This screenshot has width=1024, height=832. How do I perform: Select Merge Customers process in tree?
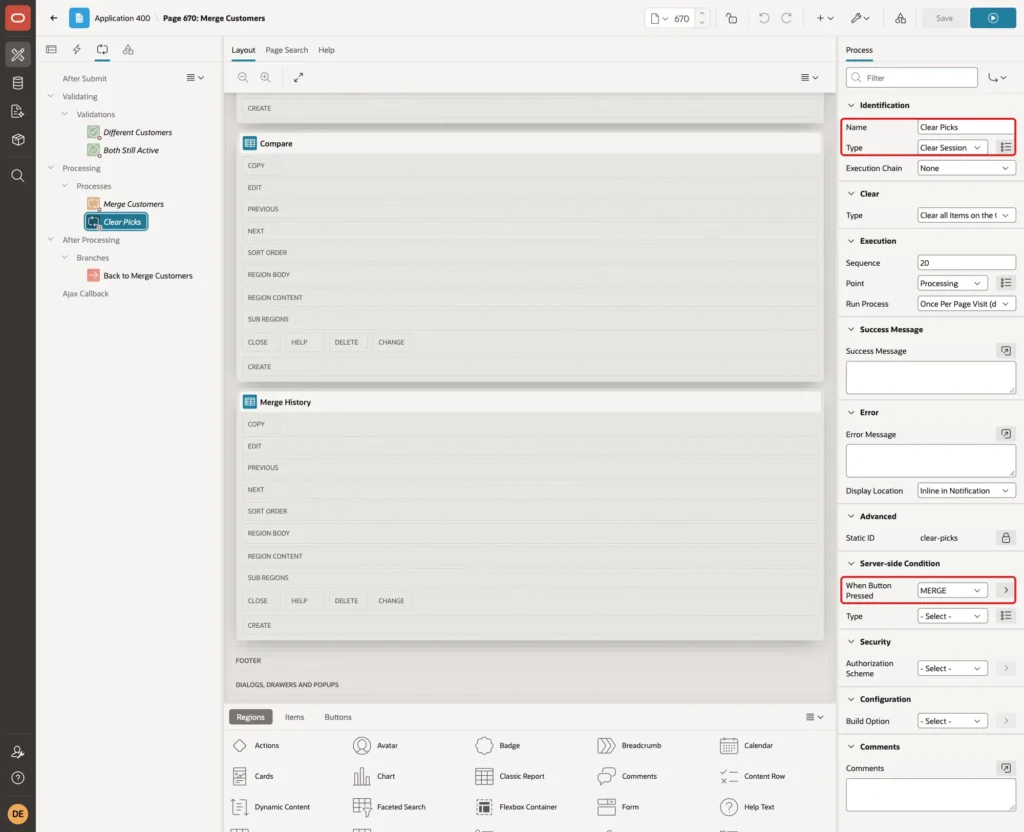[133, 204]
